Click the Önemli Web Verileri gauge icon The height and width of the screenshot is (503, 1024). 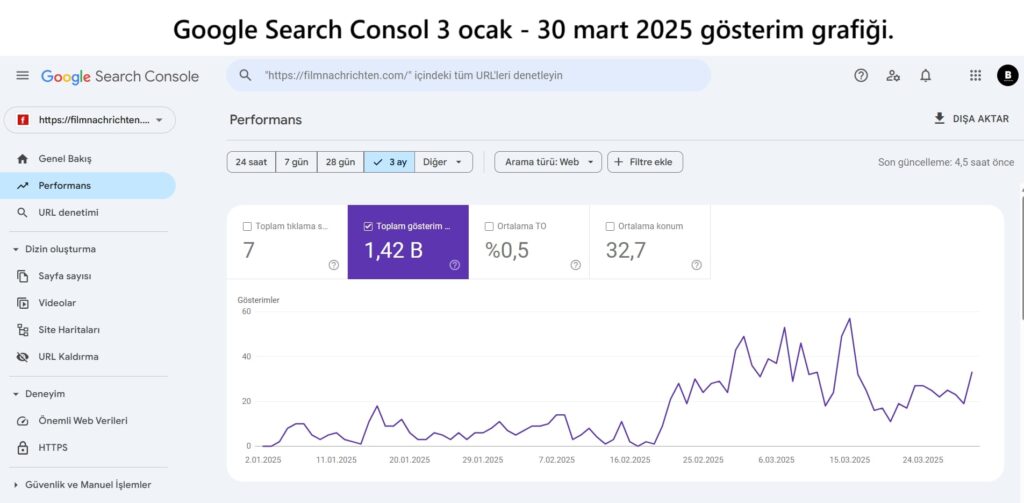click(x=23, y=421)
